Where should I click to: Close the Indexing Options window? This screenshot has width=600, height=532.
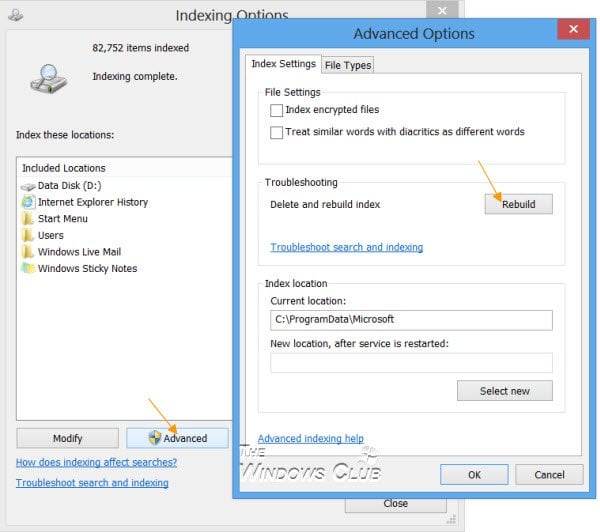tap(442, 10)
